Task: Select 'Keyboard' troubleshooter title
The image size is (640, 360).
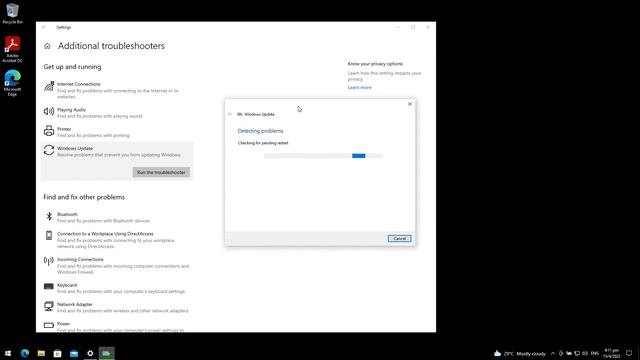Action: click(x=67, y=285)
